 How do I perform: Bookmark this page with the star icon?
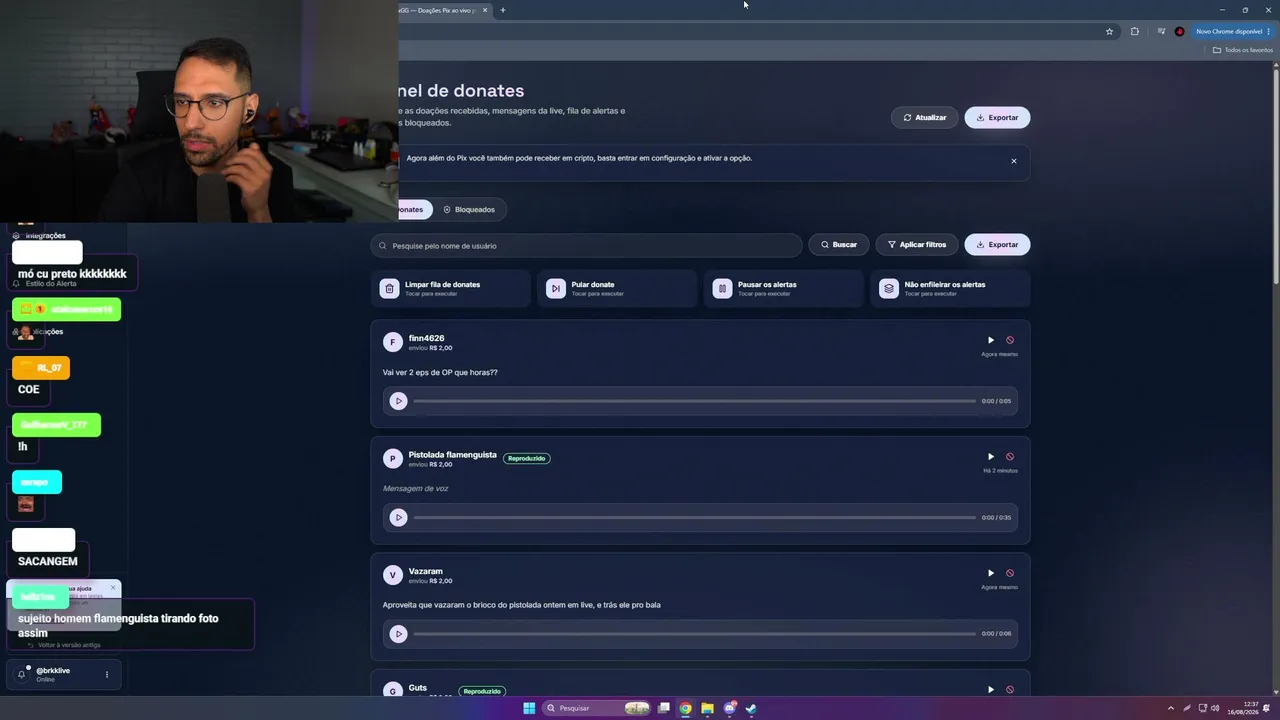click(x=1109, y=32)
